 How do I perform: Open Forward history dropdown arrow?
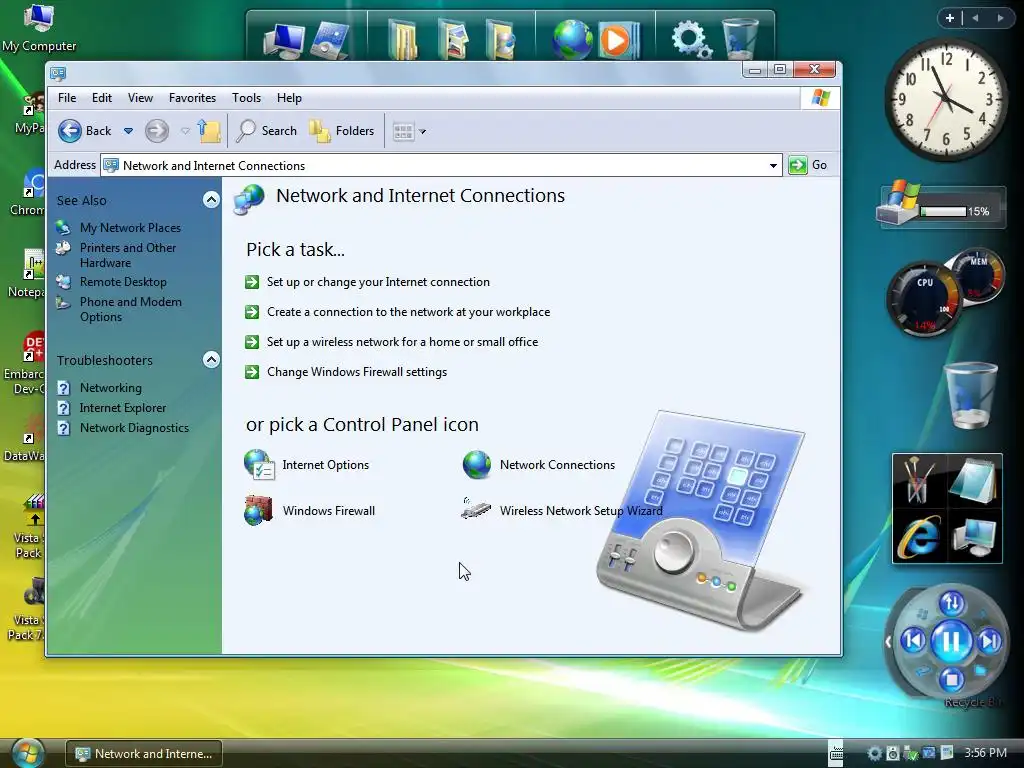coord(185,131)
